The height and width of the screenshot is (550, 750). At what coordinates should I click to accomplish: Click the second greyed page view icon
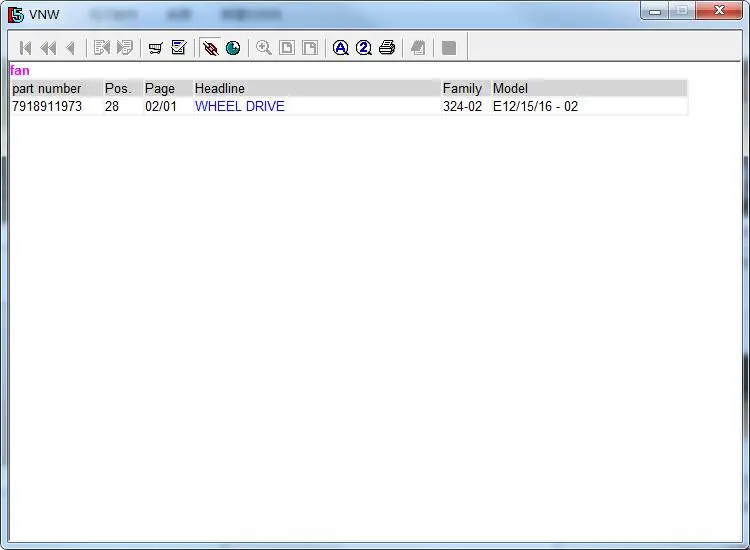(x=310, y=48)
